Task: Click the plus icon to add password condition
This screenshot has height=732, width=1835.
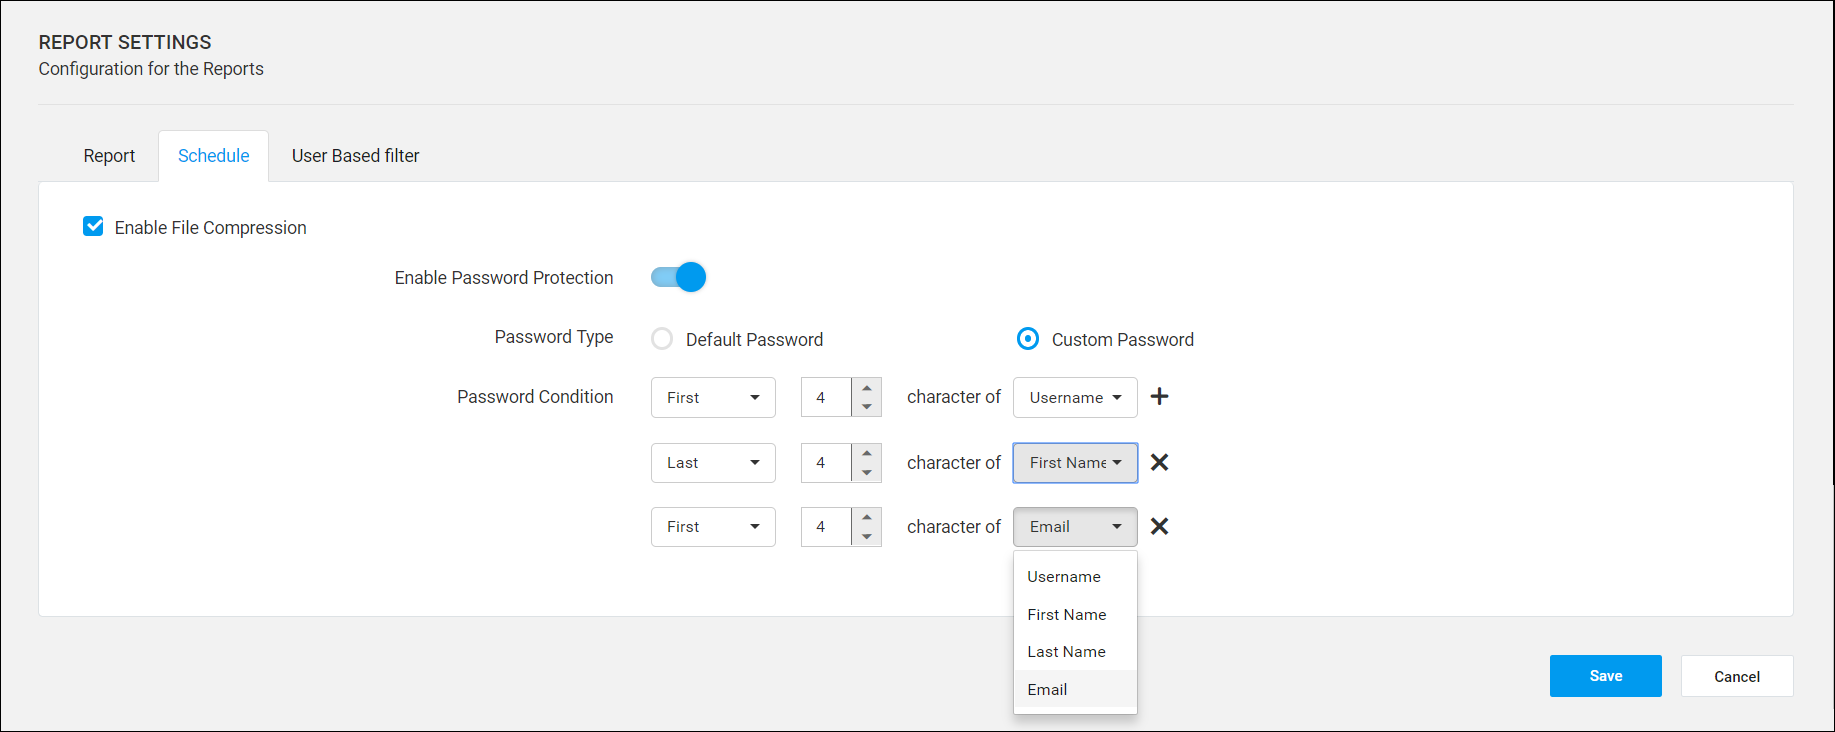Action: pyautogui.click(x=1159, y=397)
